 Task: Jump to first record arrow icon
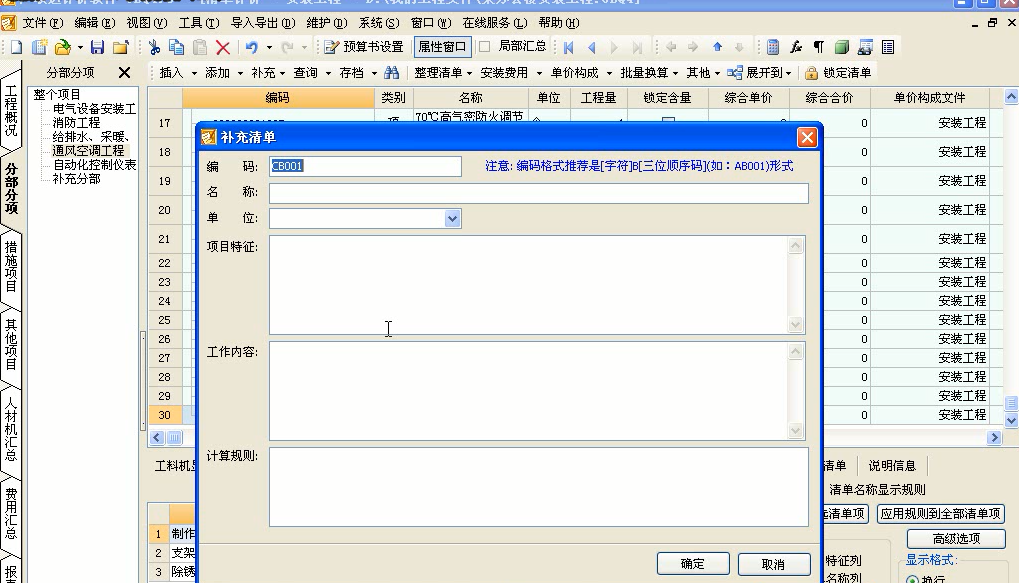[x=569, y=47]
